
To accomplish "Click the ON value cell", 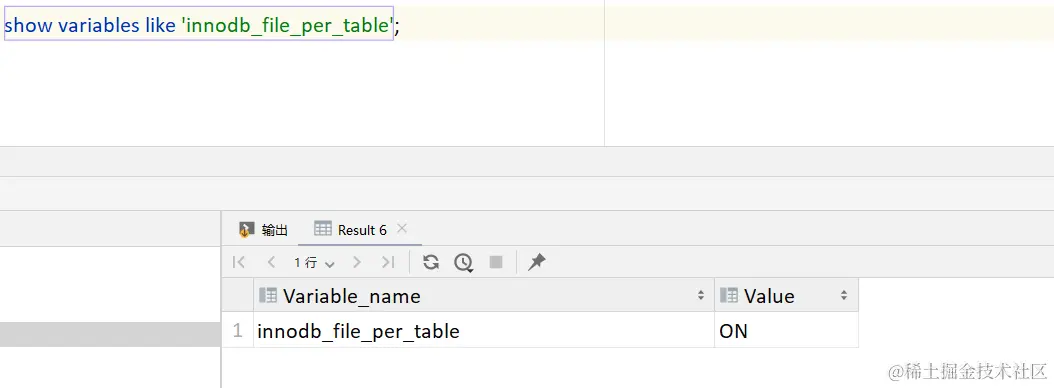I will pyautogui.click(x=786, y=330).
